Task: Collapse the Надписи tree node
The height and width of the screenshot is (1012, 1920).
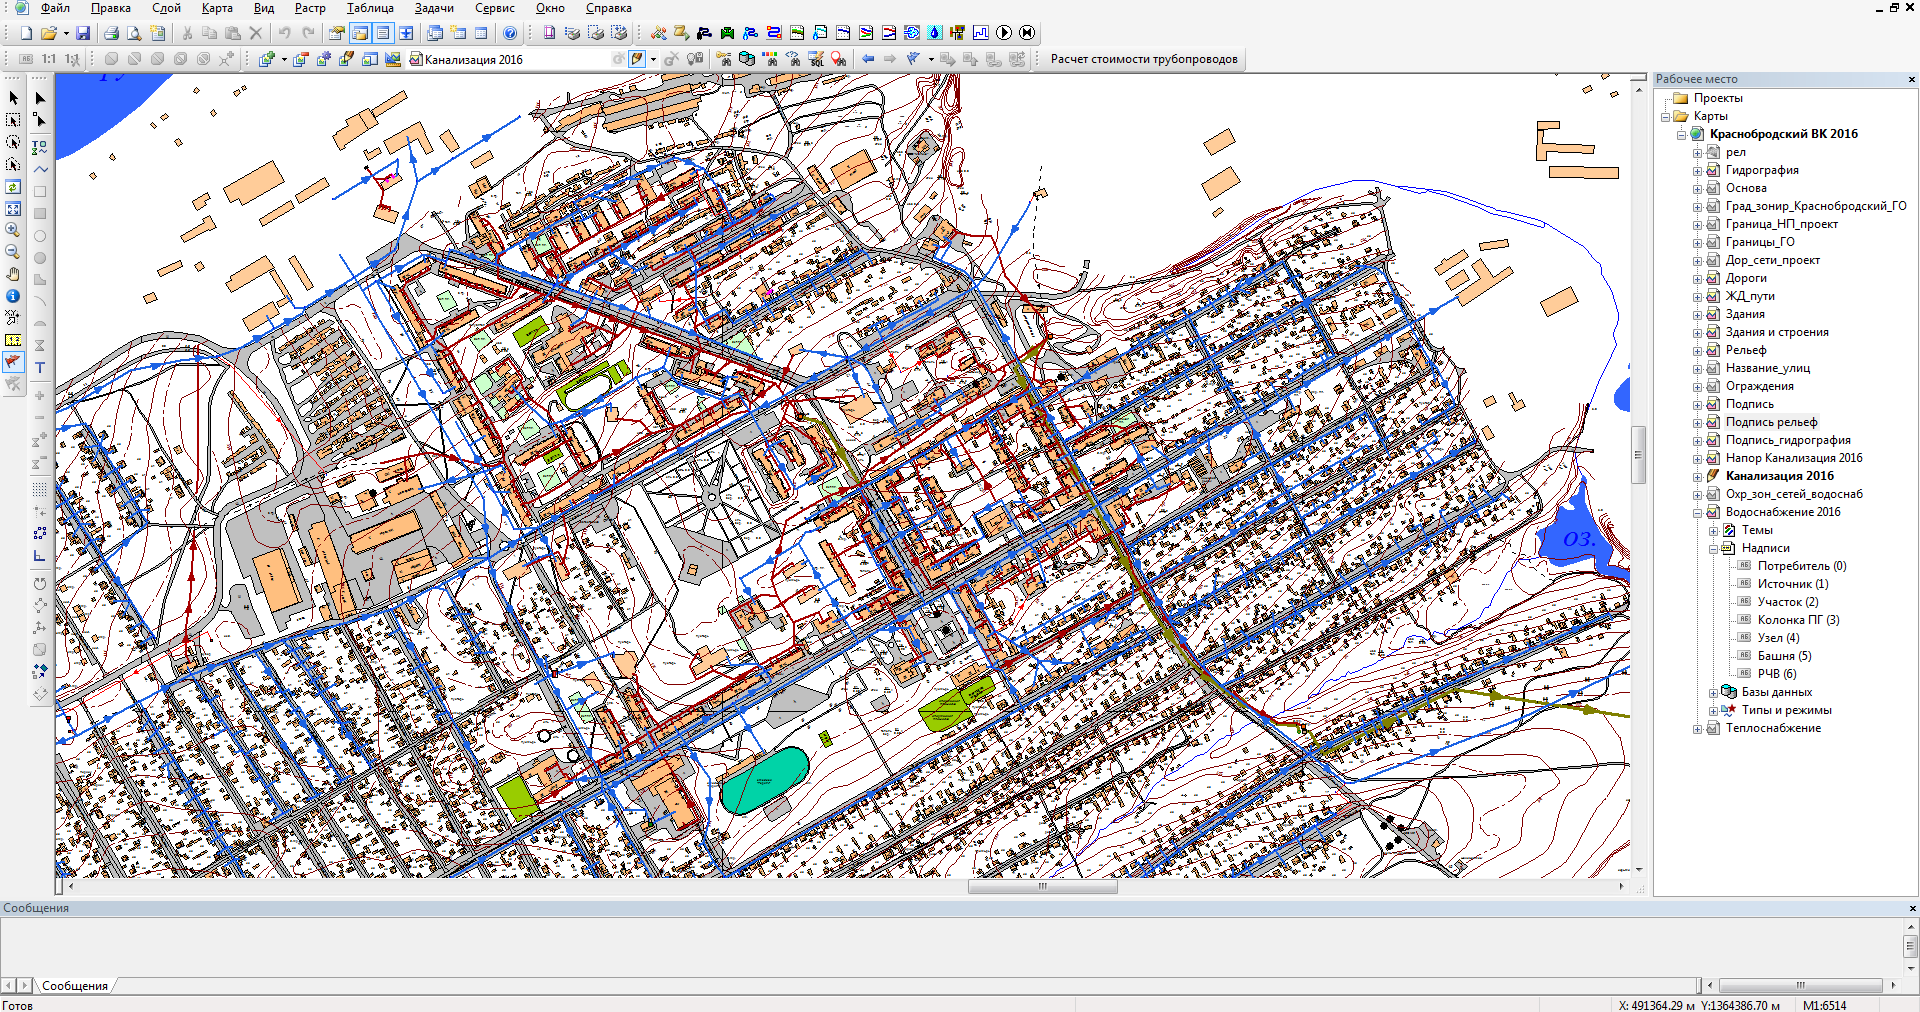Action: coord(1713,548)
